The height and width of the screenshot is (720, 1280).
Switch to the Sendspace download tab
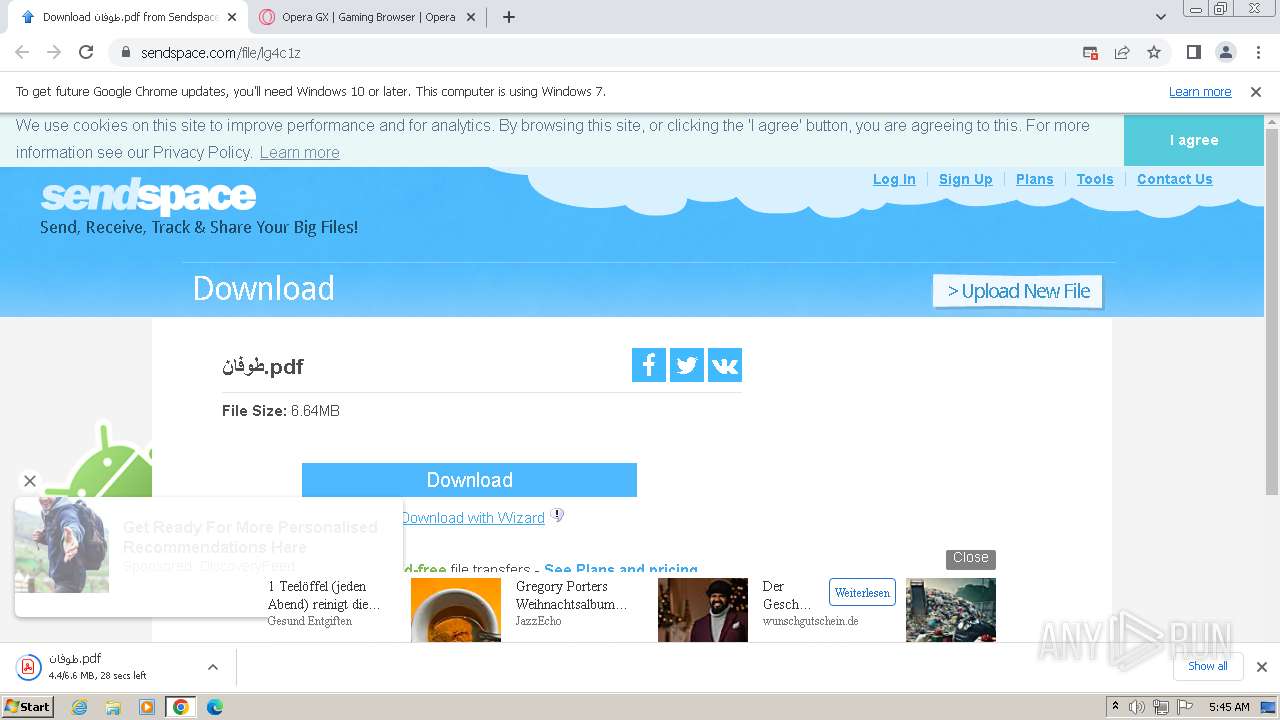pos(128,17)
